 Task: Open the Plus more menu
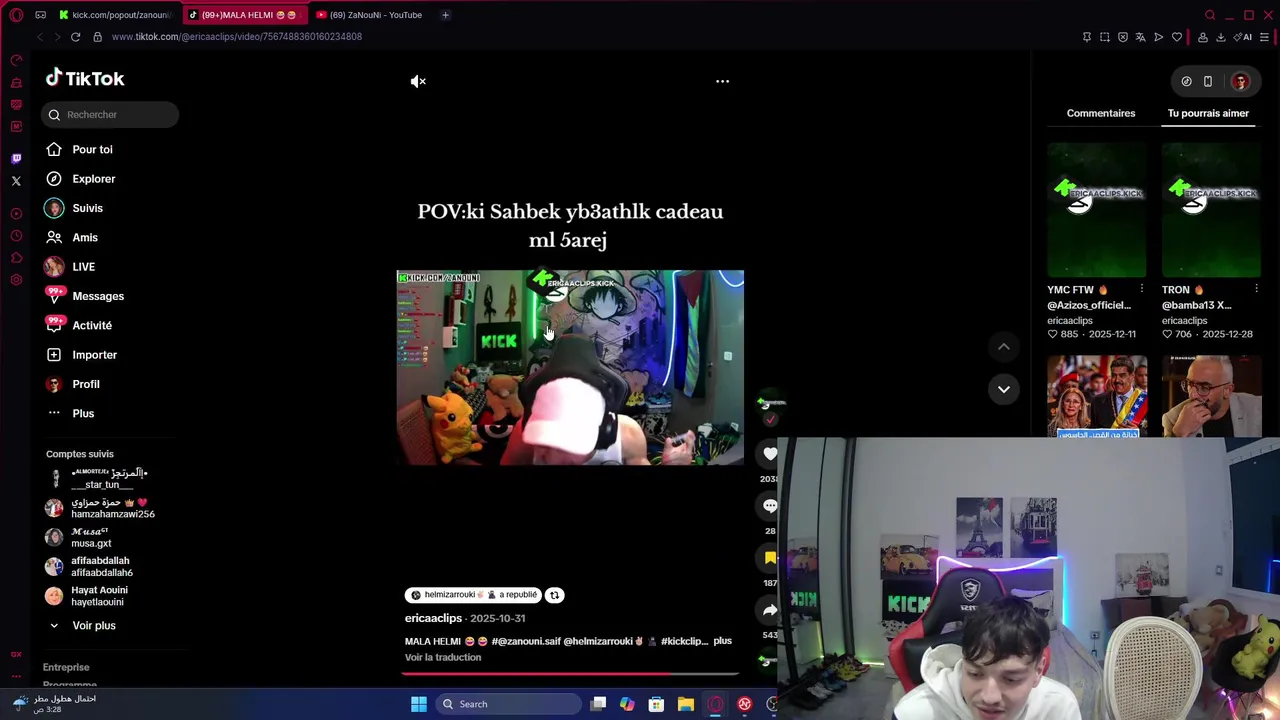82,414
